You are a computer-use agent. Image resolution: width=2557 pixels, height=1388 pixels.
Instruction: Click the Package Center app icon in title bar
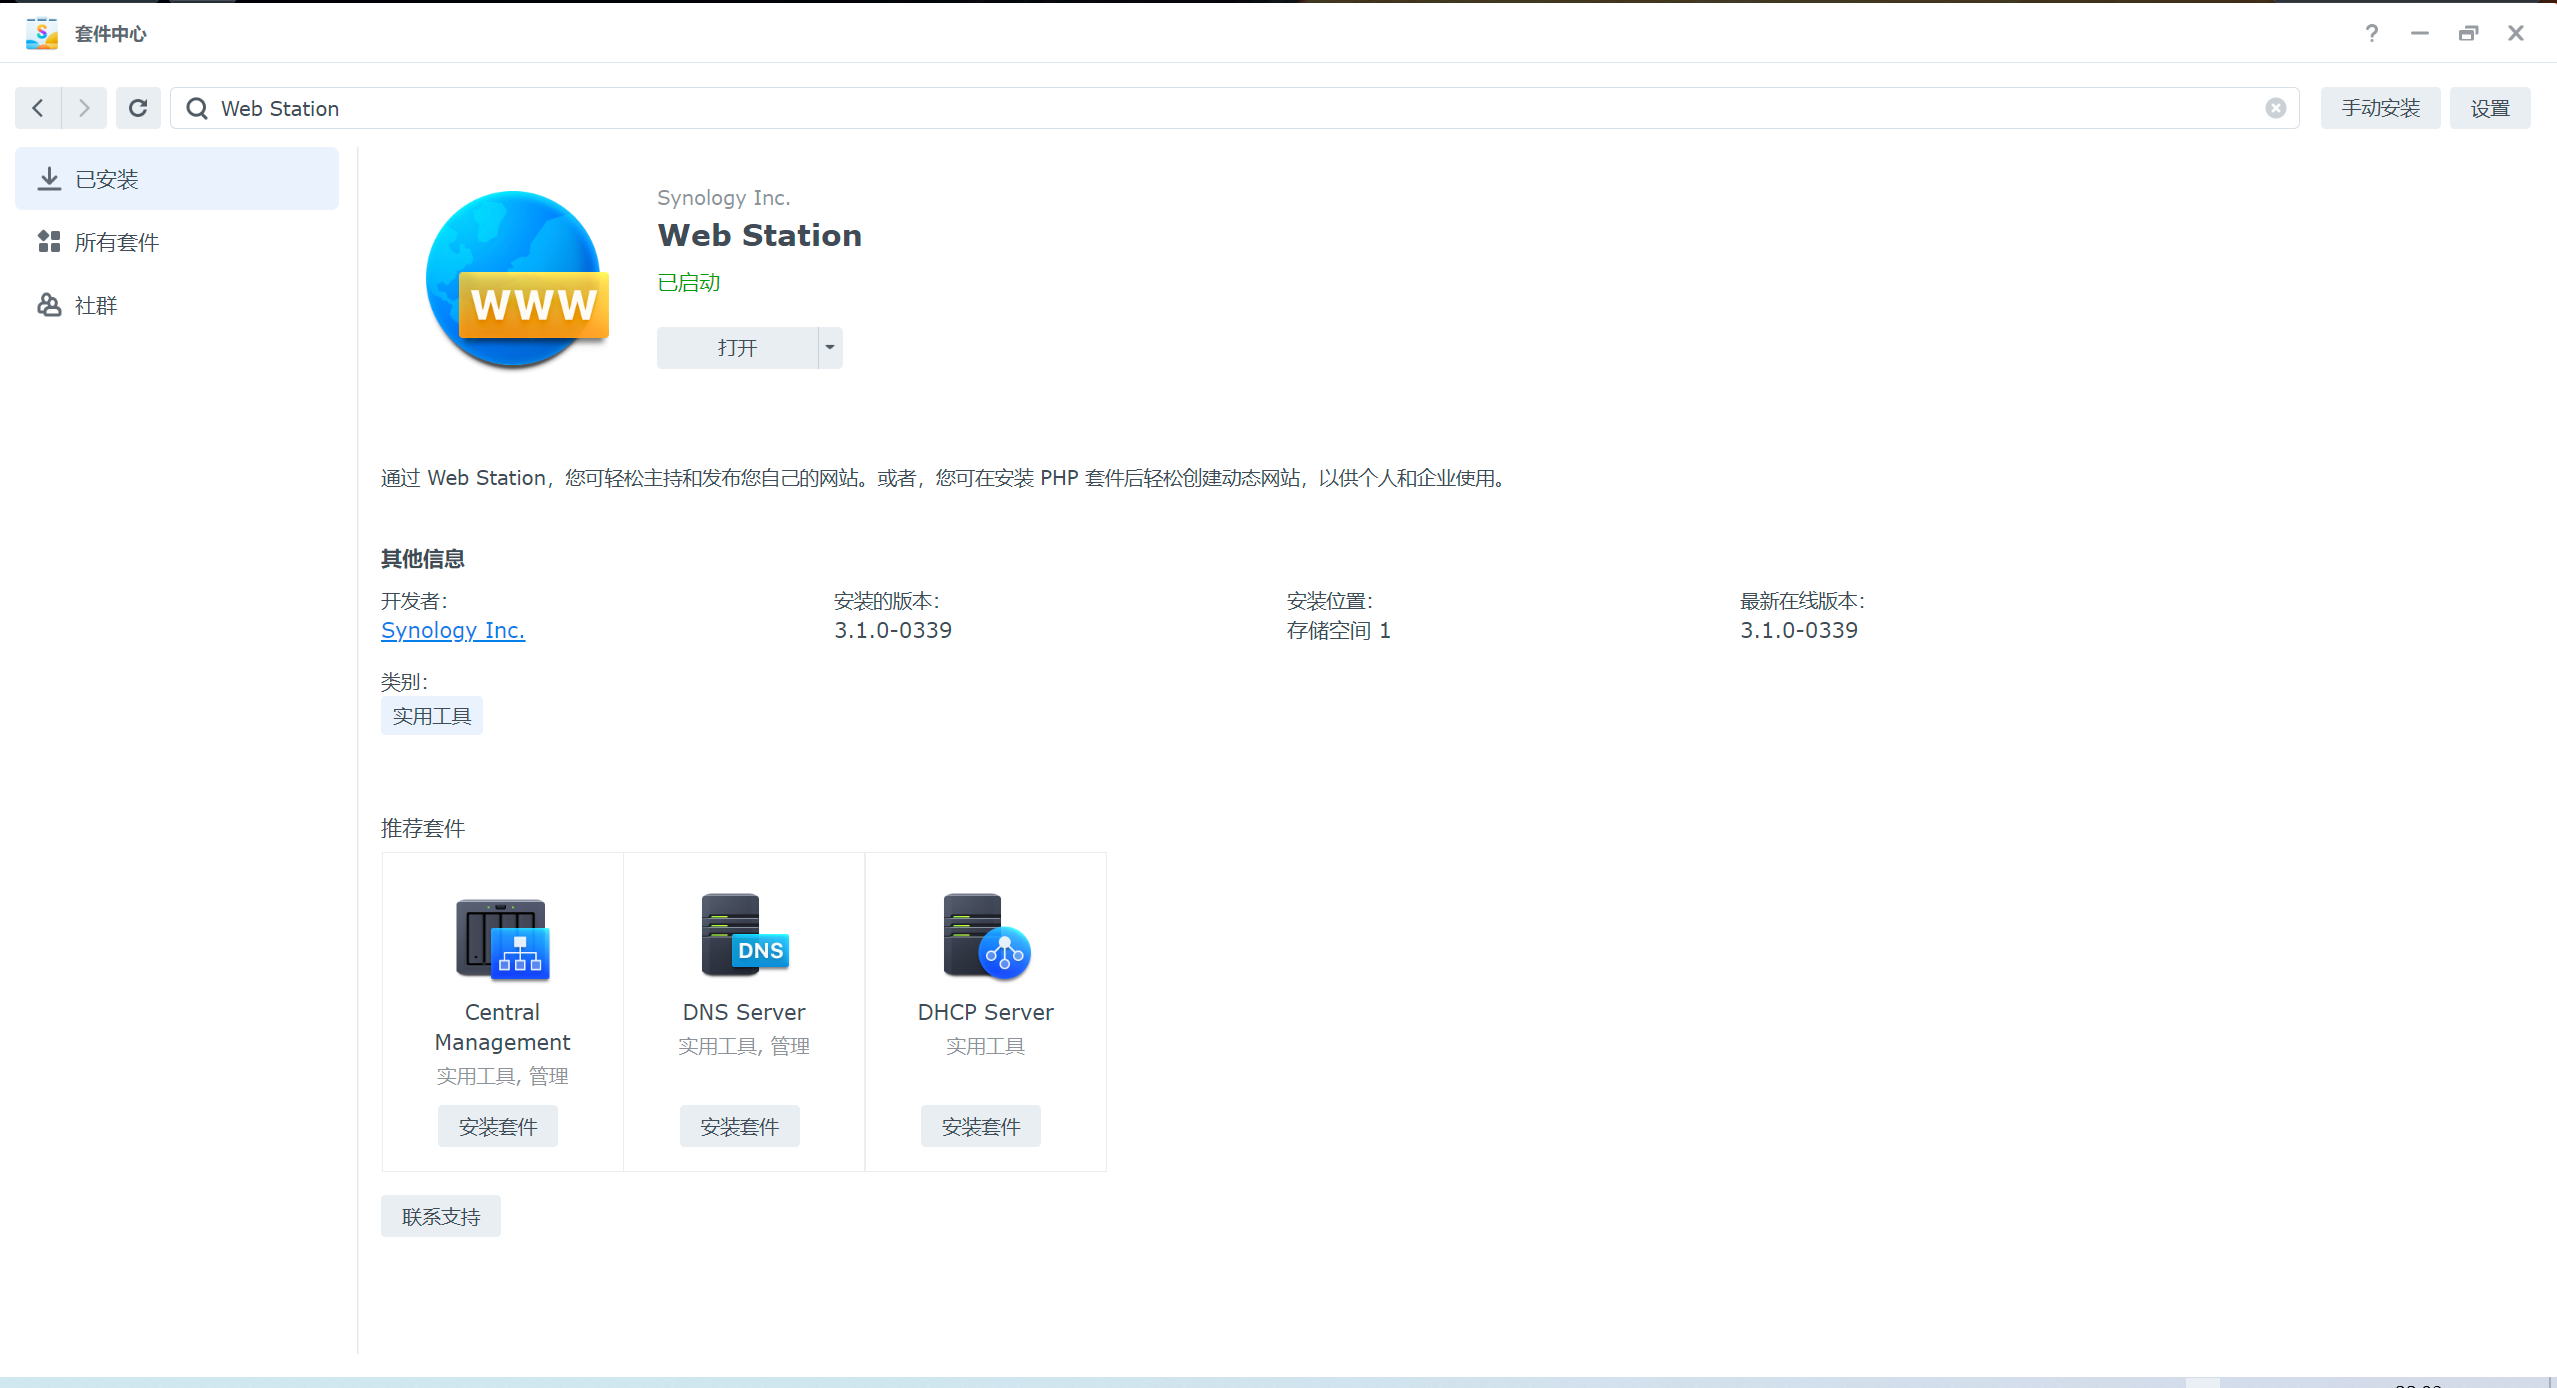(41, 33)
